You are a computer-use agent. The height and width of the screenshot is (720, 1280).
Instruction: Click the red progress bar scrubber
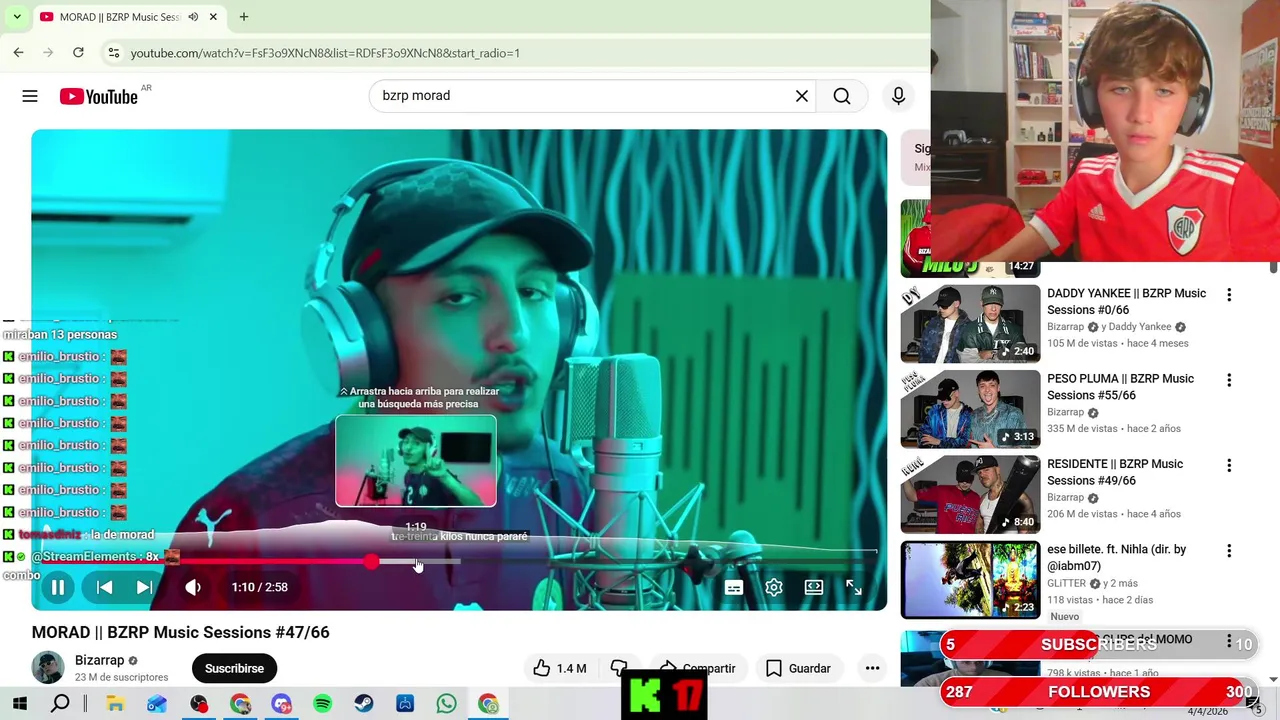click(x=371, y=562)
